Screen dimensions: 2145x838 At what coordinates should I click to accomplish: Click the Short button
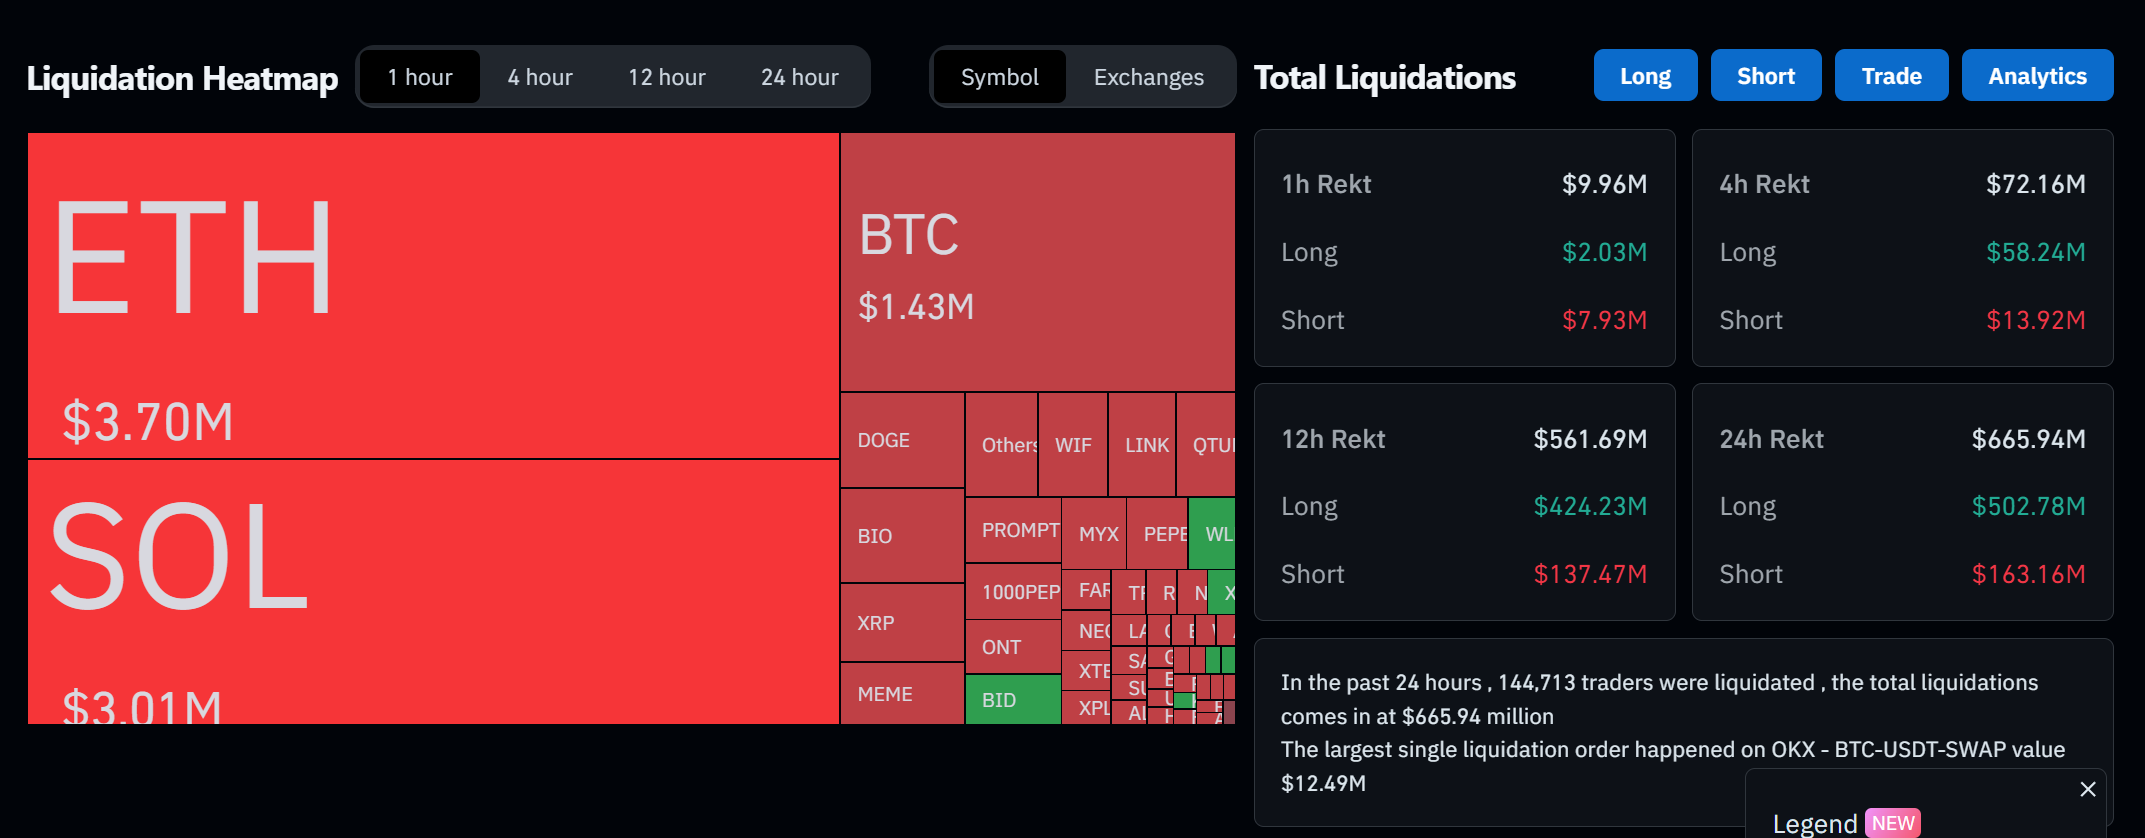tap(1766, 76)
